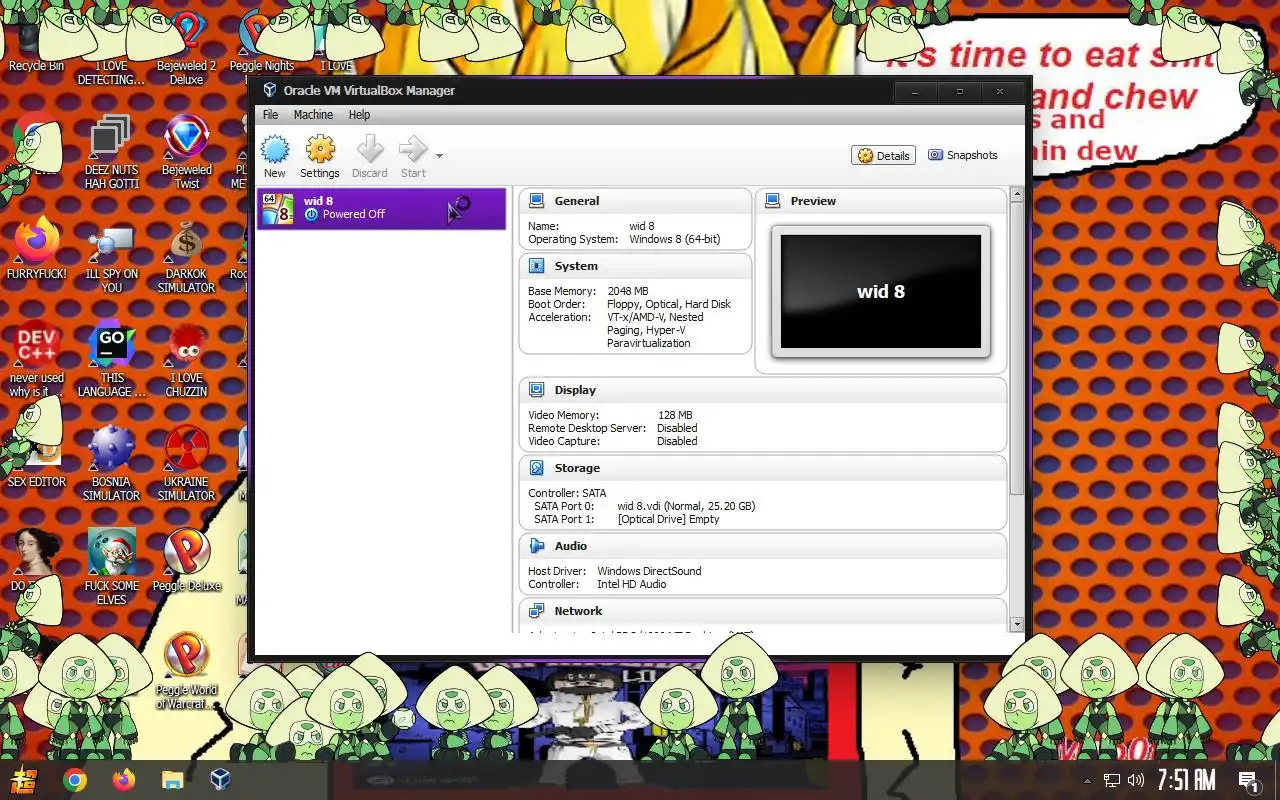Click the General section header
Screen dimensions: 1280x800
577,201
